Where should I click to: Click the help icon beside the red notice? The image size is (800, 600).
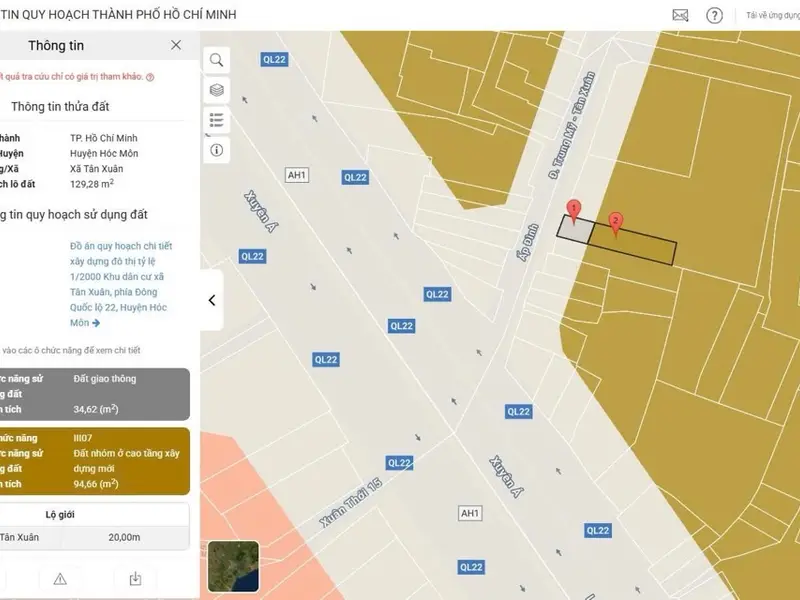(x=150, y=77)
